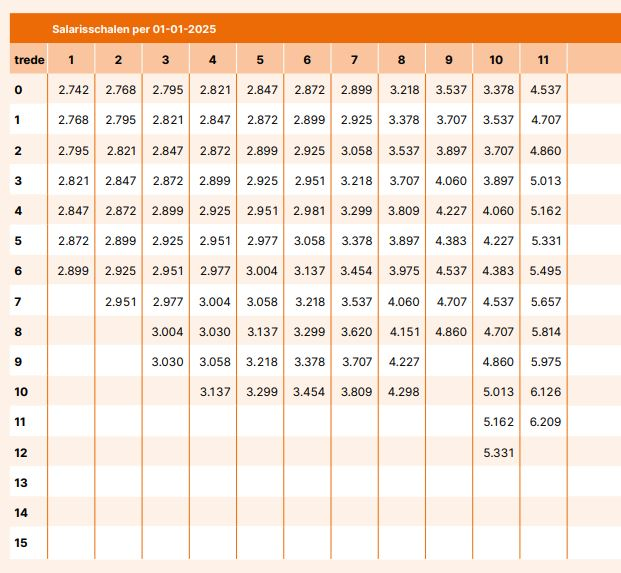Select the row label for trede 15
Viewport: 621px width, 573px height.
(20, 543)
